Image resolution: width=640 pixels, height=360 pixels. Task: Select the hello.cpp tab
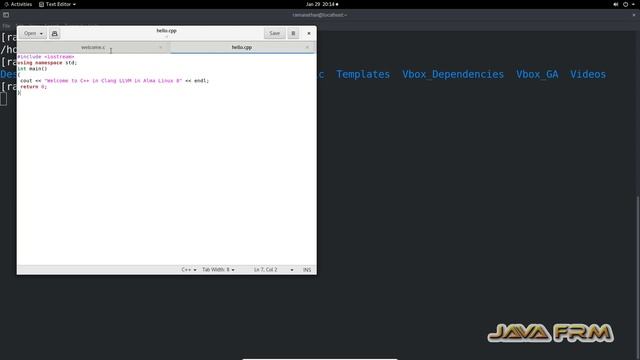[x=242, y=47]
